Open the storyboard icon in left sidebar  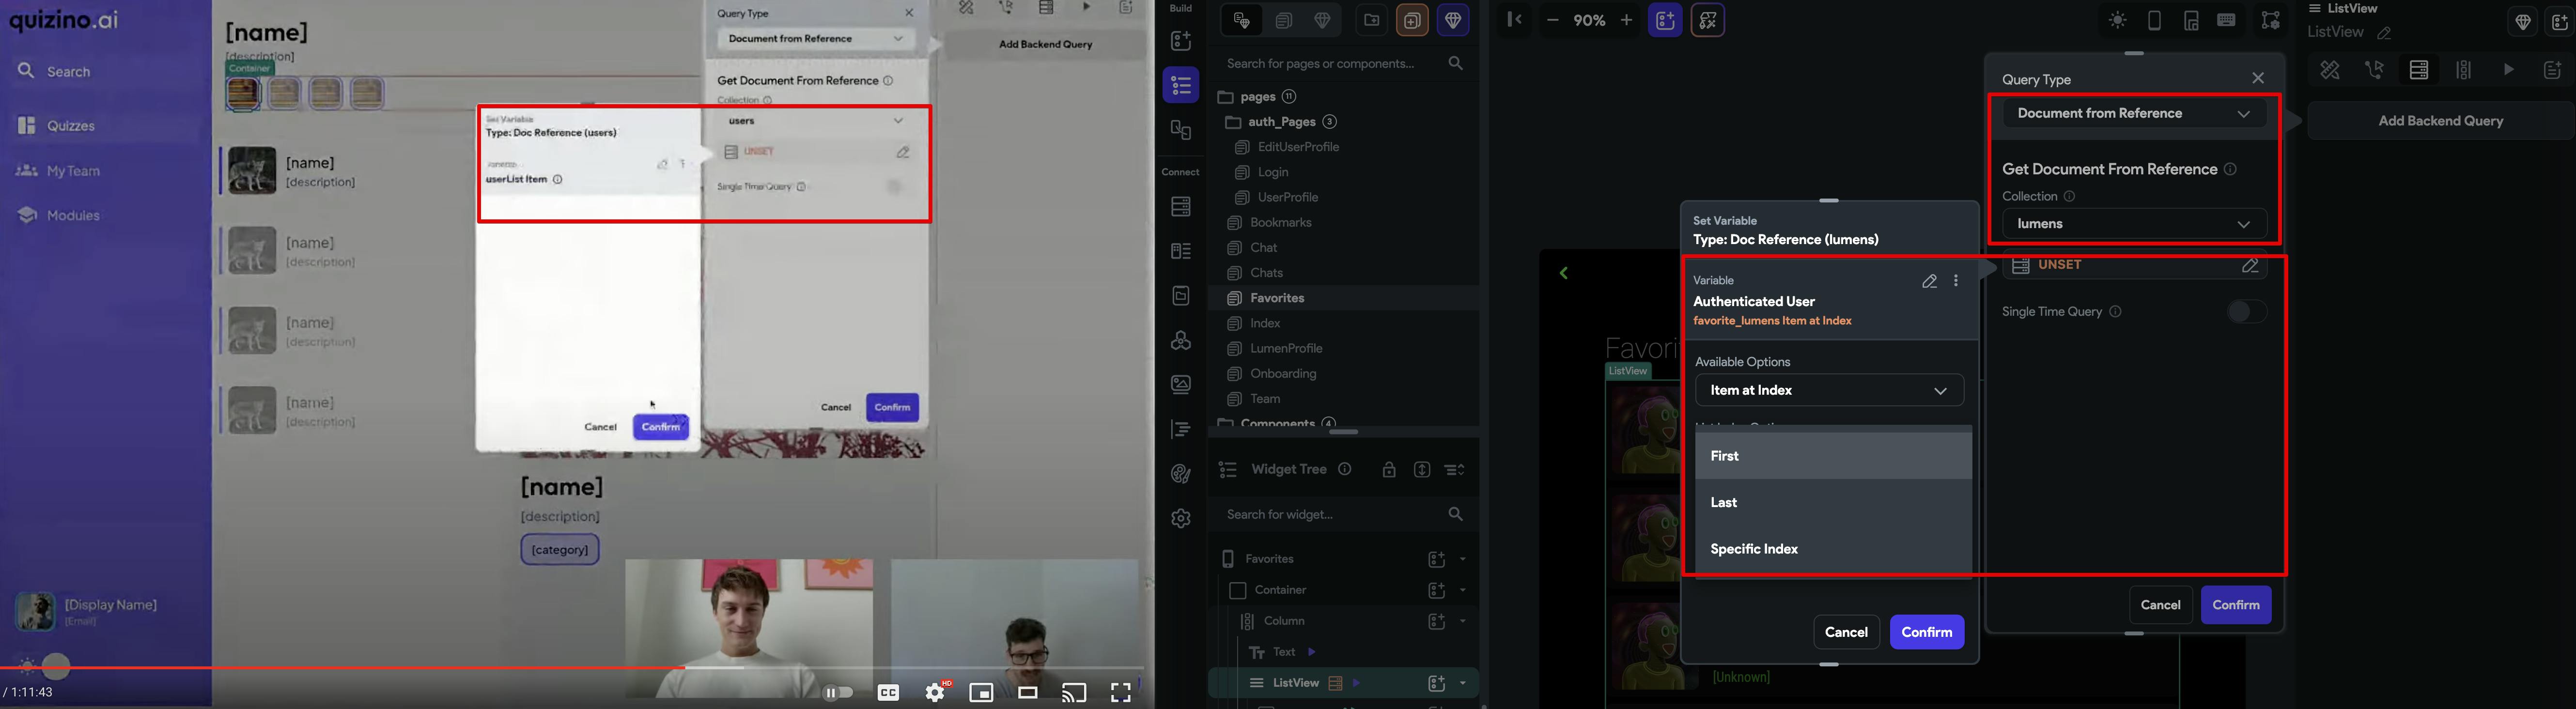point(1181,130)
